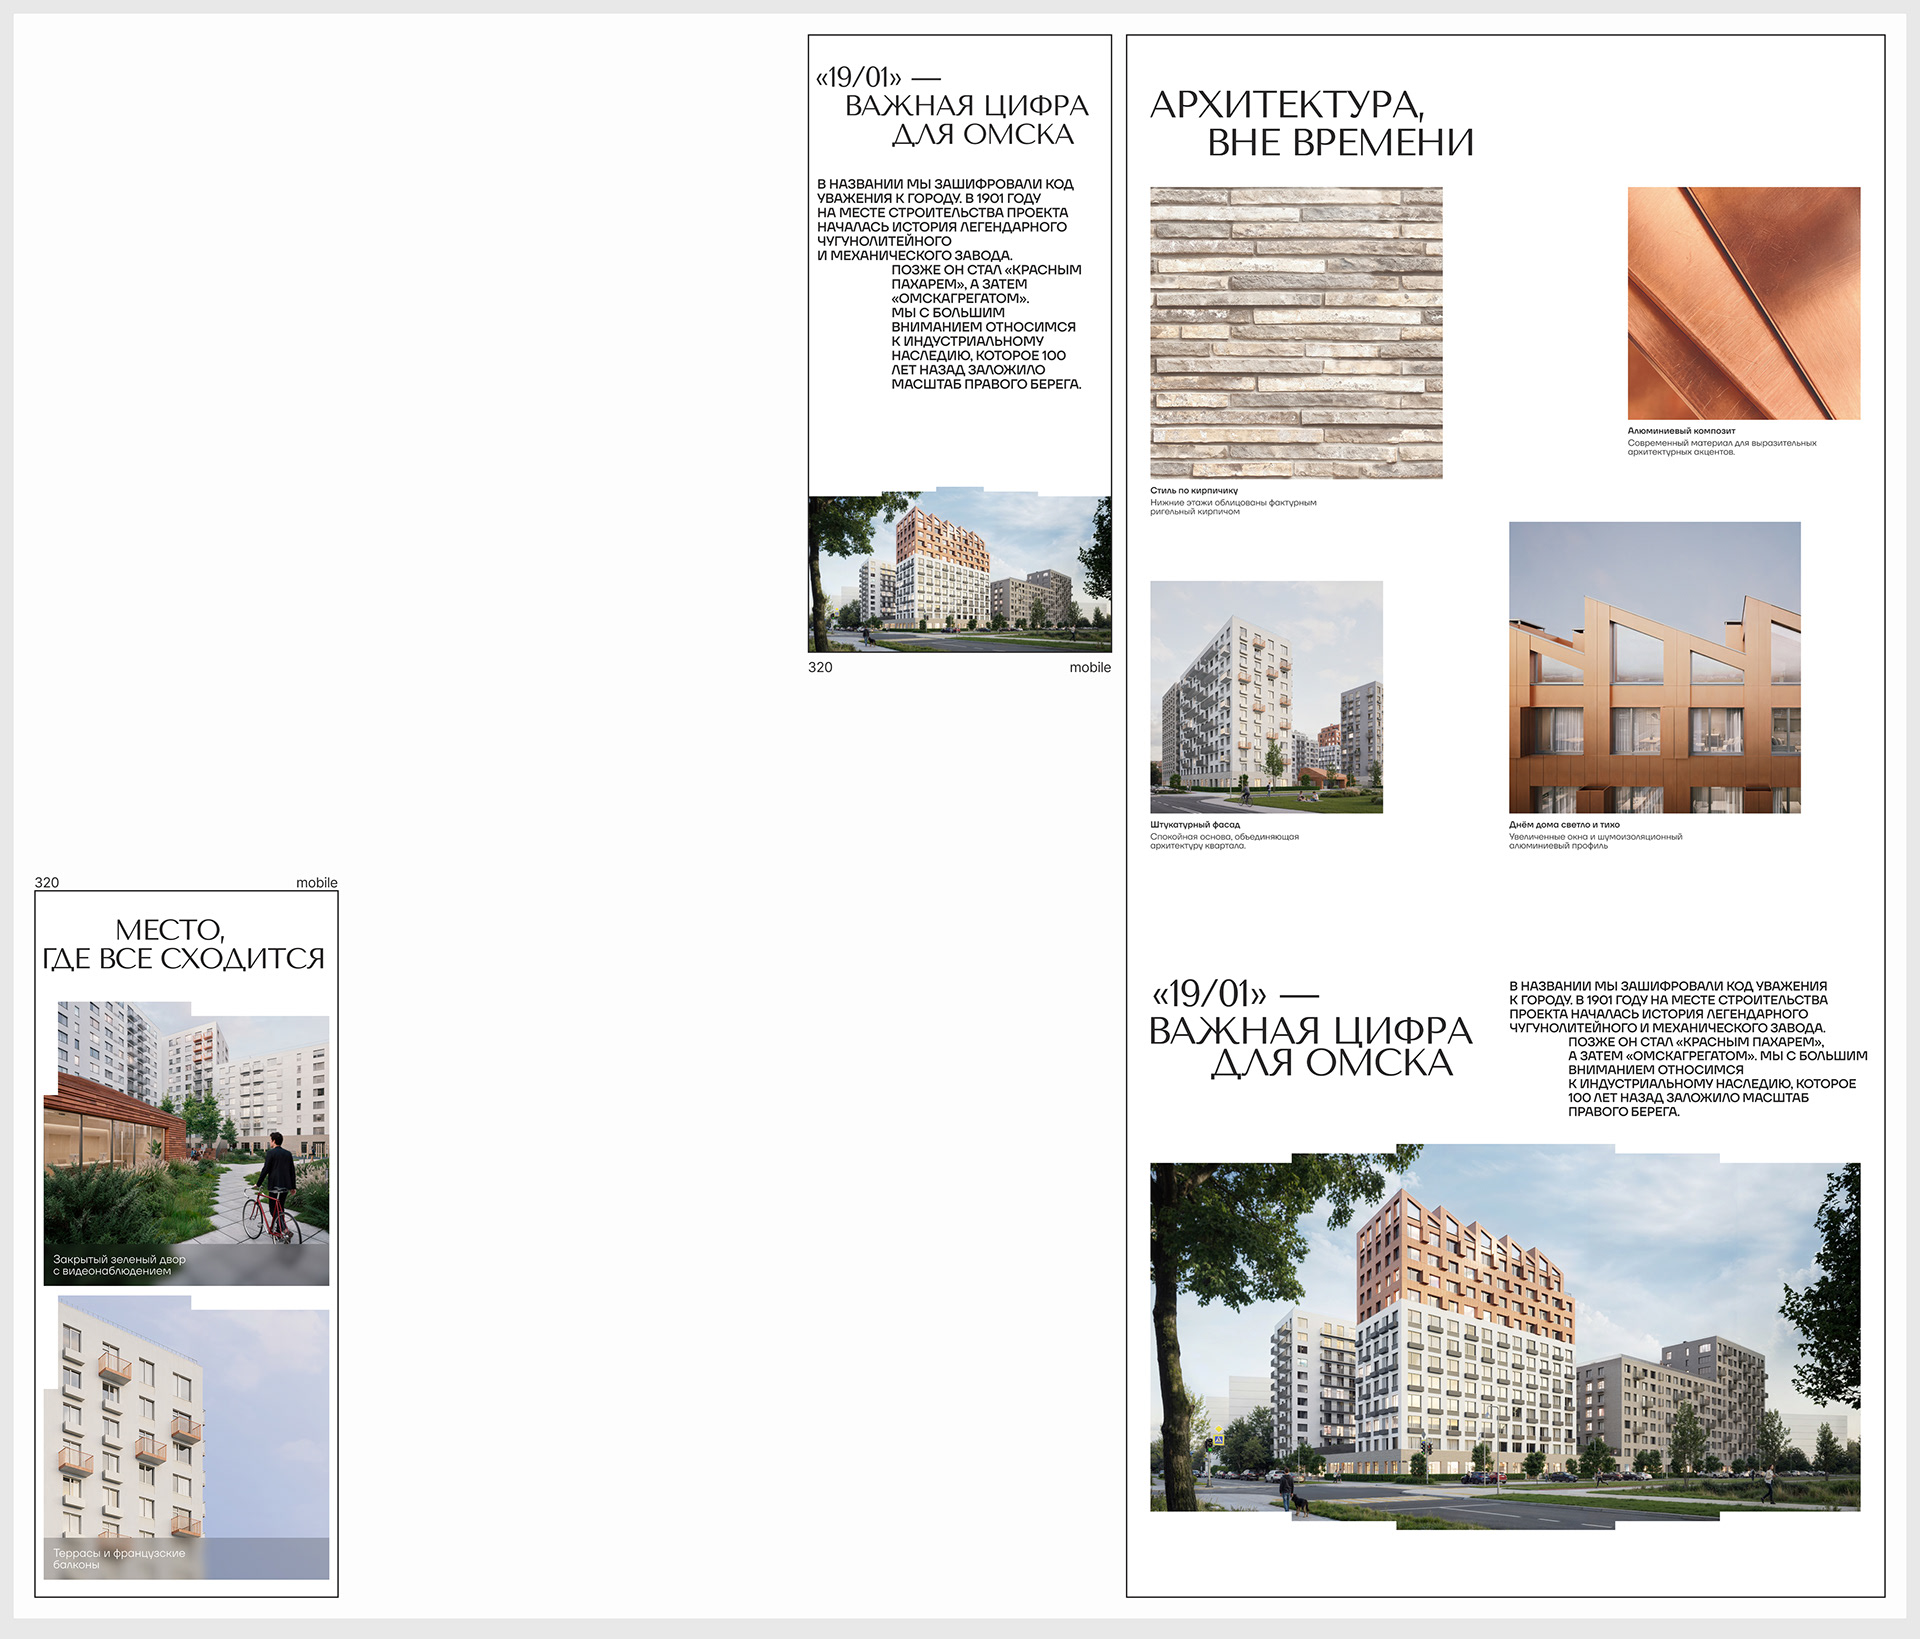
Task: Click overlay text «Террасы и французские балконы»
Action: click(119, 1559)
